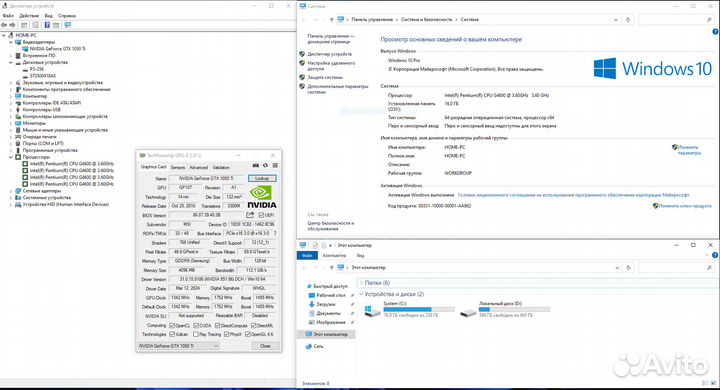This screenshot has height=390, width=720.
Task: Open the Действие menu in Device Manager
Action: click(x=29, y=16)
